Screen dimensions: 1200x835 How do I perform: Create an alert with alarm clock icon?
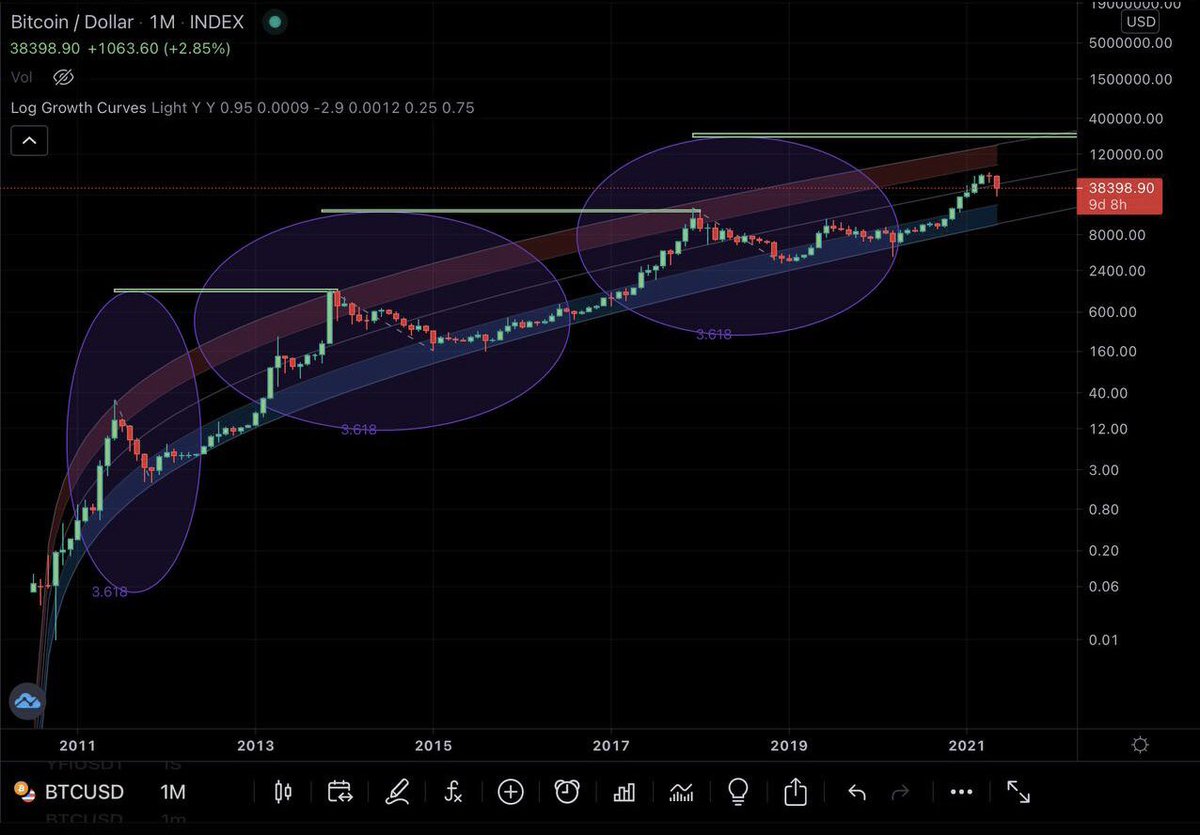tap(567, 793)
